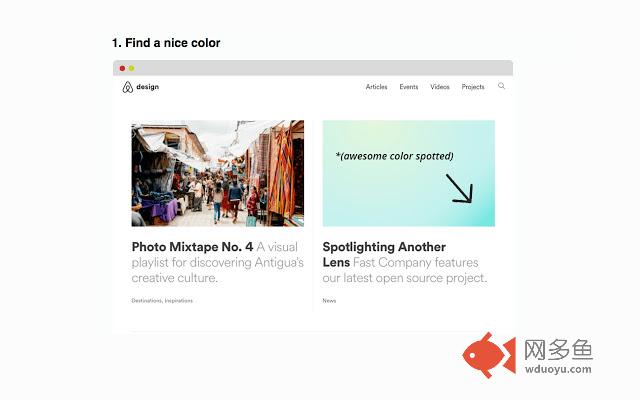Open the market street photo thumbnail
640x400 pixels.
(217, 173)
